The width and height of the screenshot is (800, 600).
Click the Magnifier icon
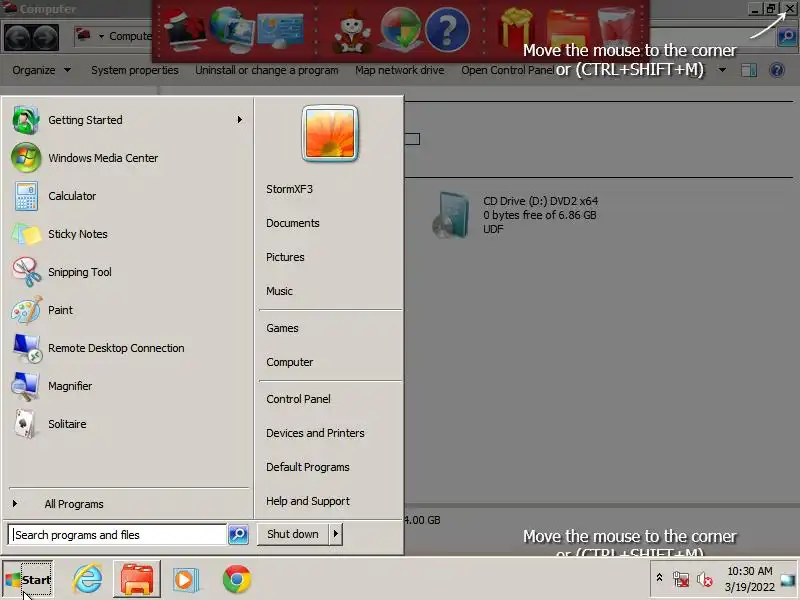pyautogui.click(x=26, y=386)
